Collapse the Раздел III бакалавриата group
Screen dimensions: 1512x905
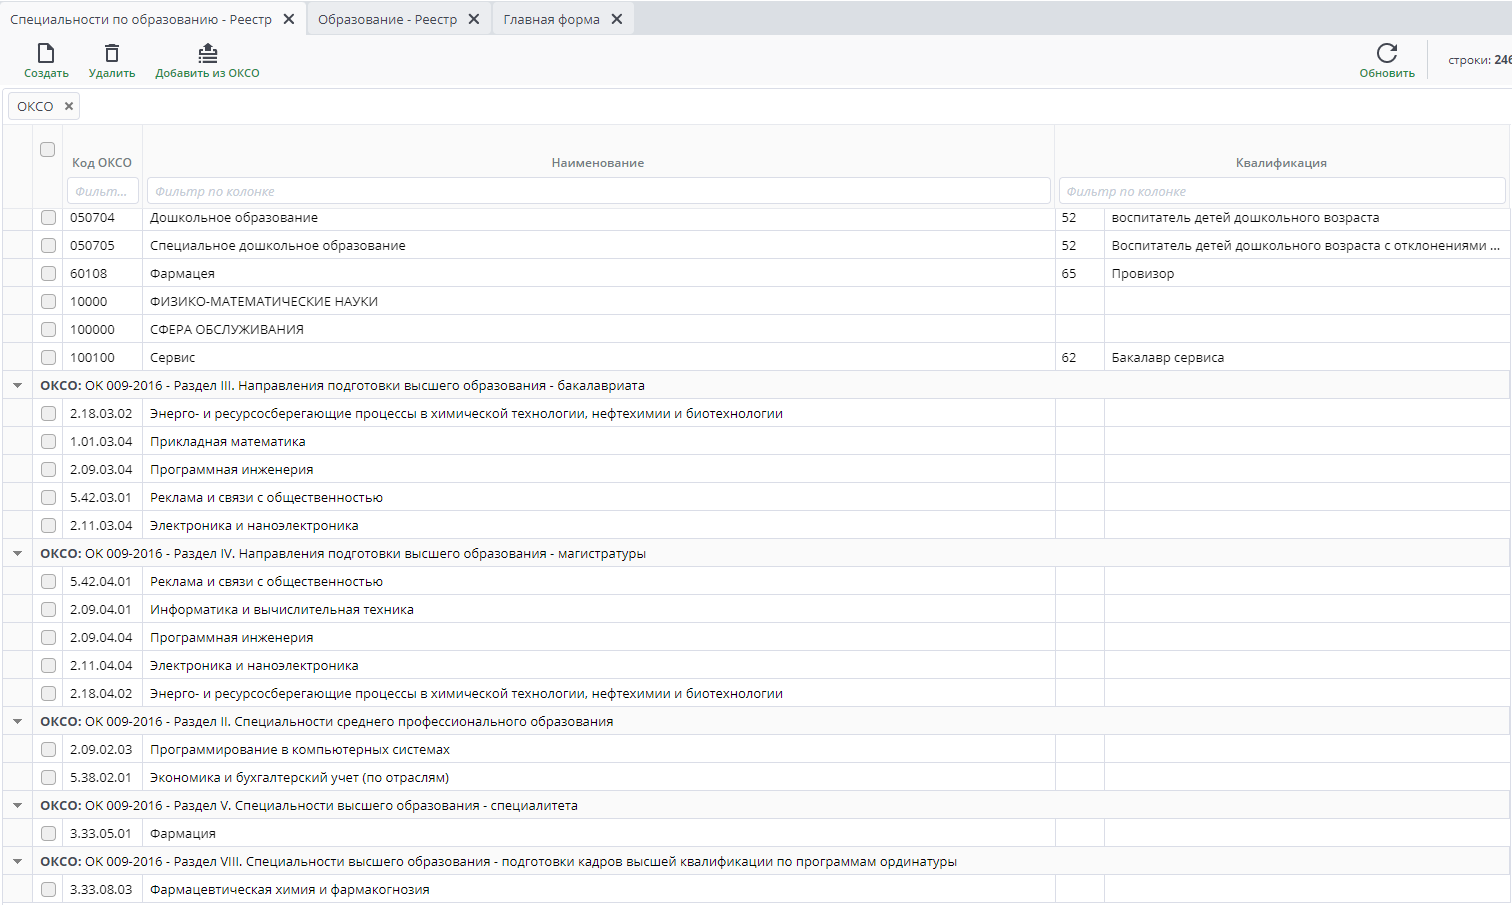coord(17,385)
